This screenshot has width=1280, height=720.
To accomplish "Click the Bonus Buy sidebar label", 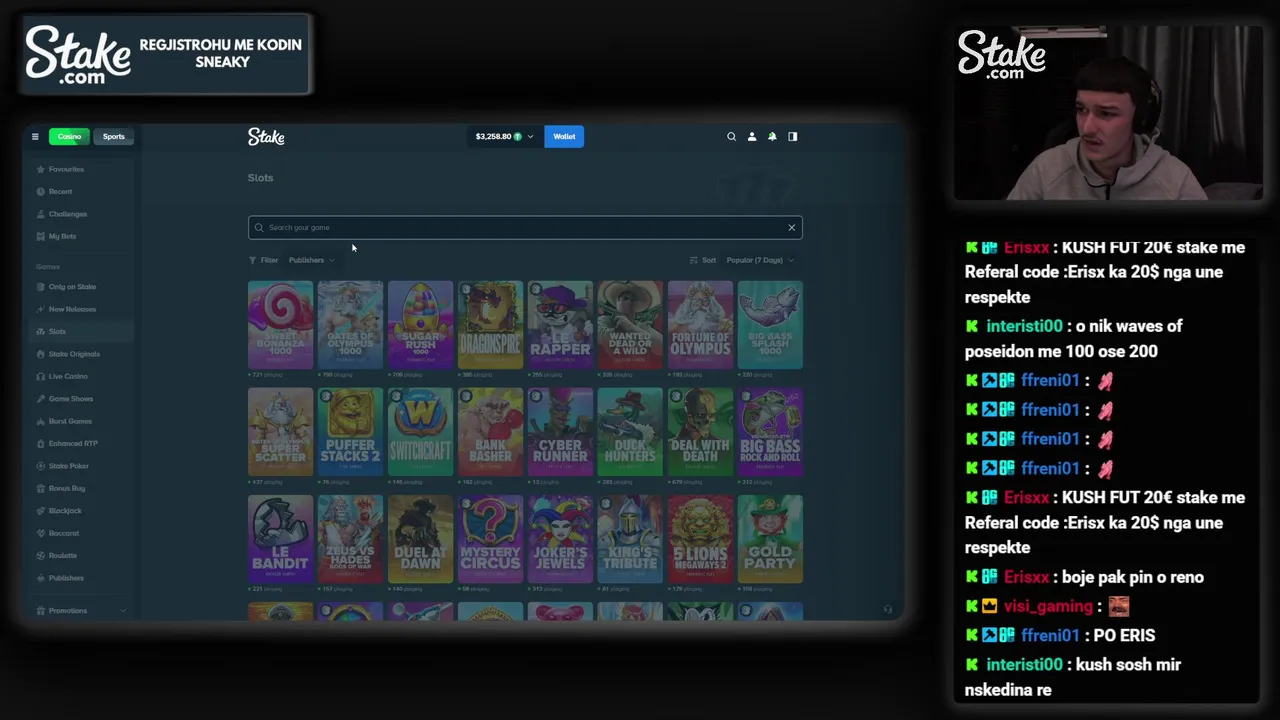I will (x=67, y=488).
